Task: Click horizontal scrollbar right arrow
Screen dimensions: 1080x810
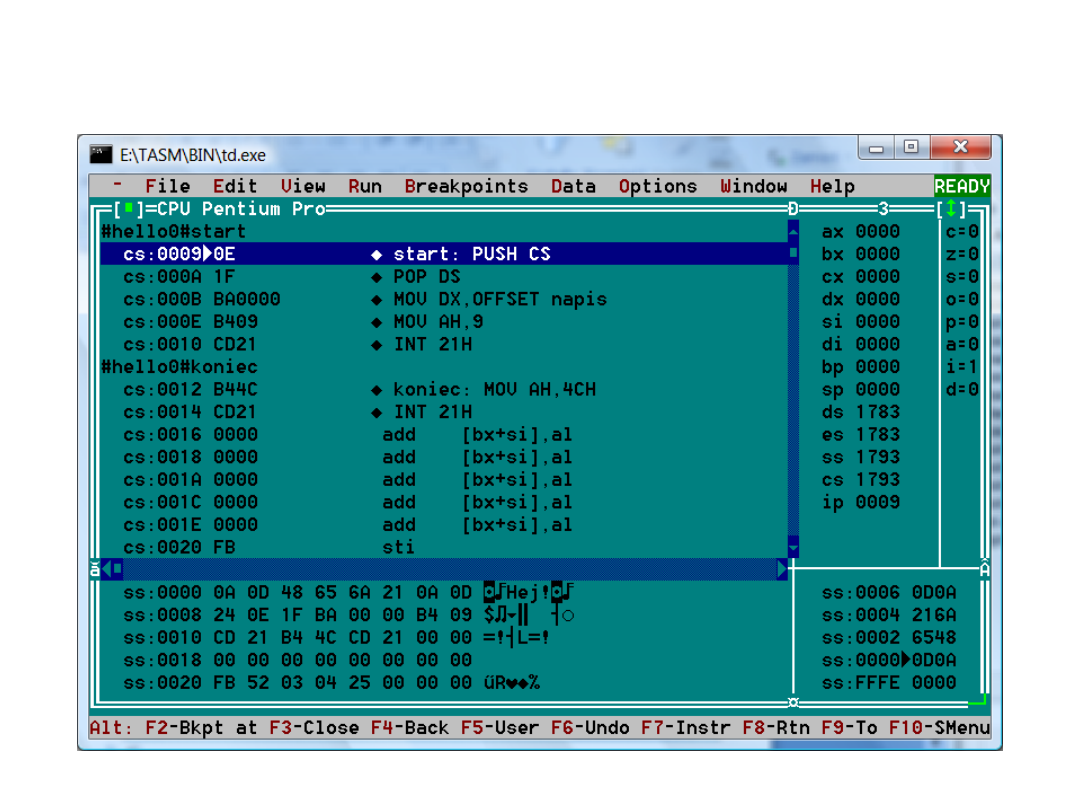Action: pos(782,569)
